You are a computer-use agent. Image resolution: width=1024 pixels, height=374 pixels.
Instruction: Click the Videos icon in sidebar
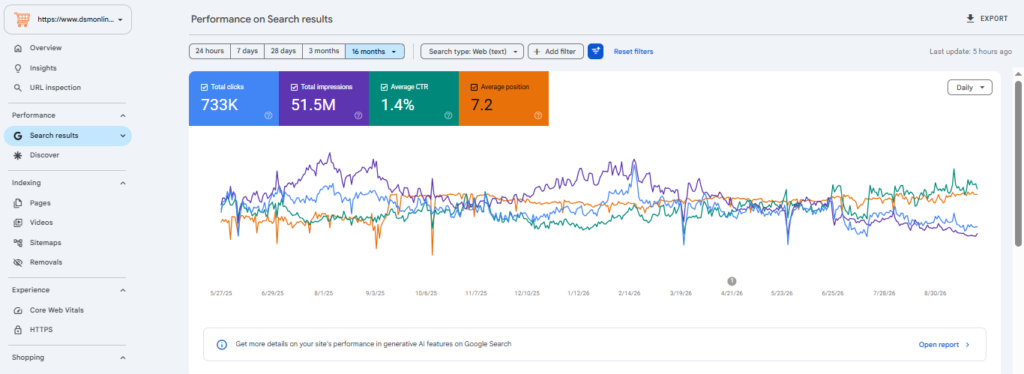point(18,223)
